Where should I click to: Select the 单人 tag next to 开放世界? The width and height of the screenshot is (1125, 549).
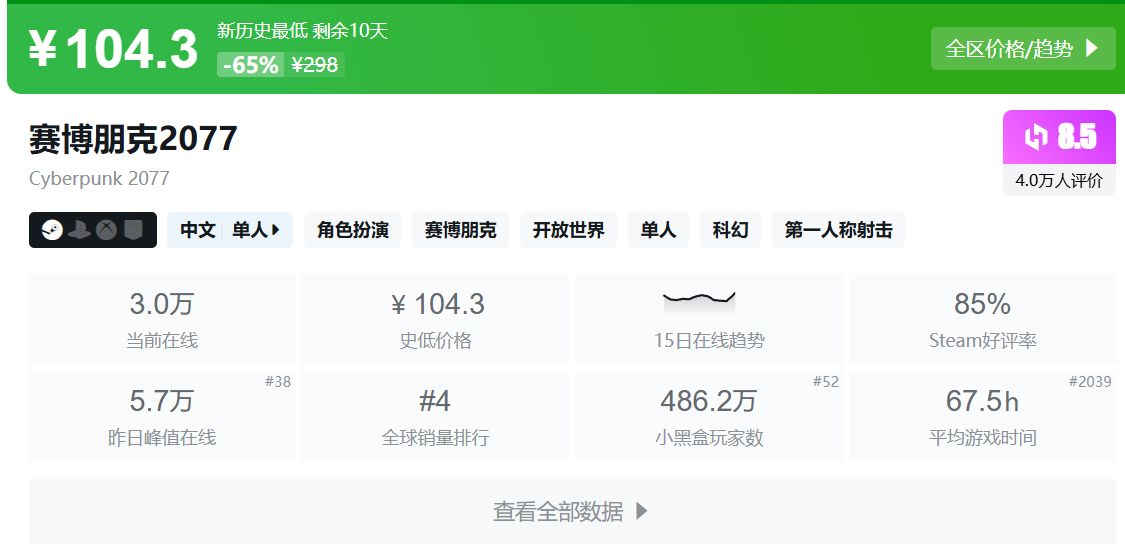coord(658,230)
